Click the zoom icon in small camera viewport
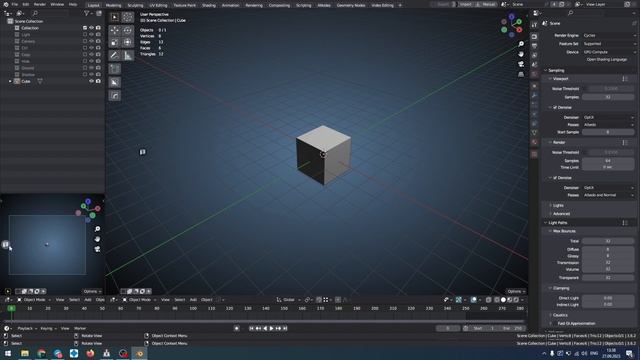Viewport: 640px width, 360px height. pyautogui.click(x=98, y=229)
